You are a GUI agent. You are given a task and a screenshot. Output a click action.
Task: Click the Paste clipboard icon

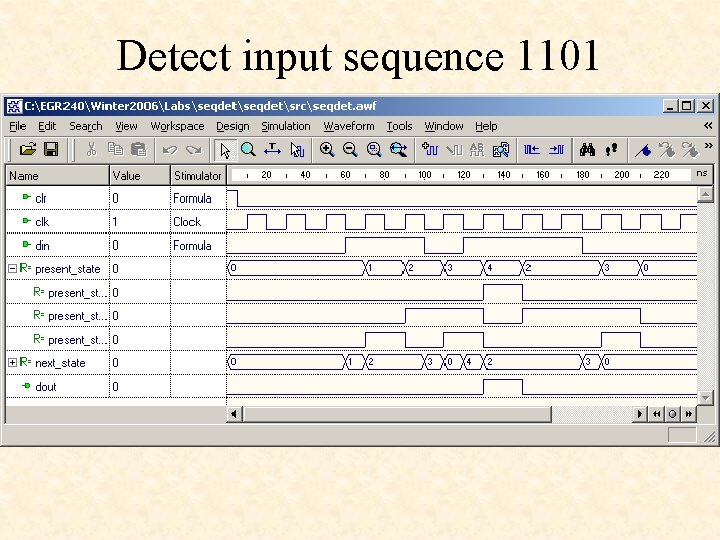click(138, 149)
